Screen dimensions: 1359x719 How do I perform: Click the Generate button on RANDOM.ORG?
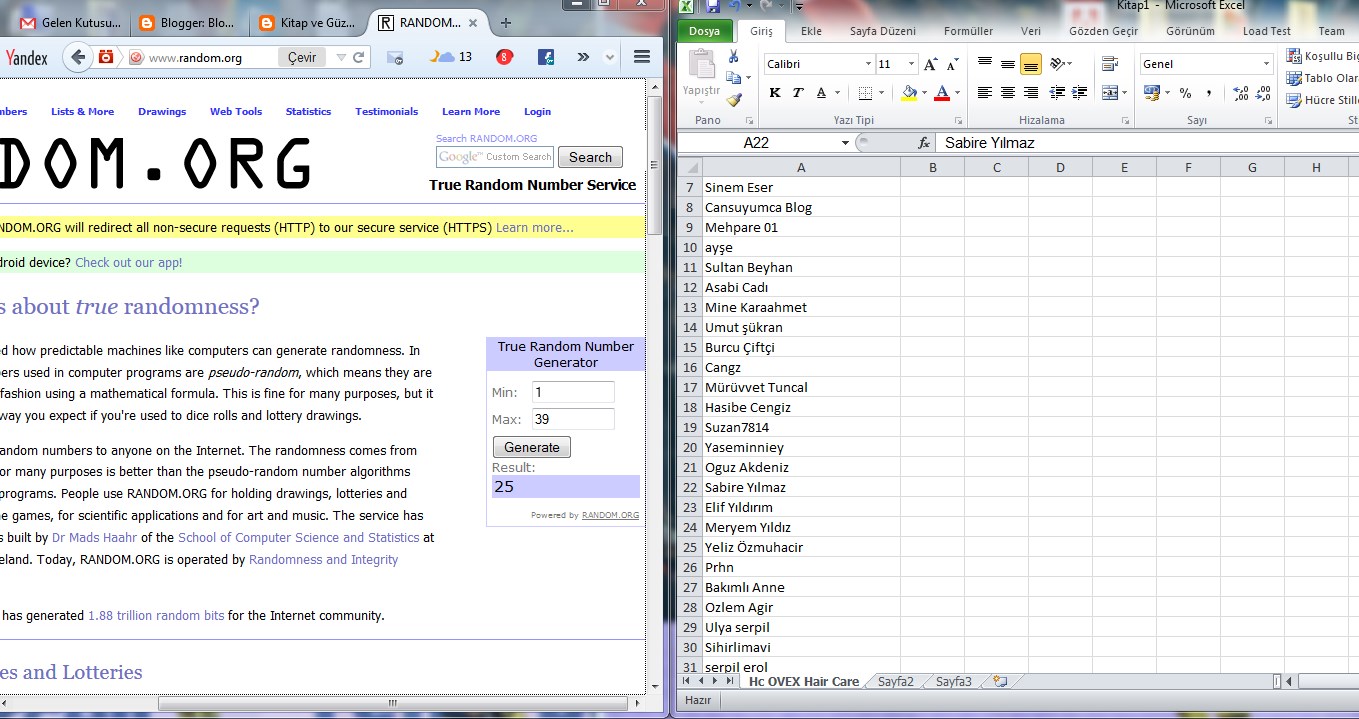pos(532,447)
